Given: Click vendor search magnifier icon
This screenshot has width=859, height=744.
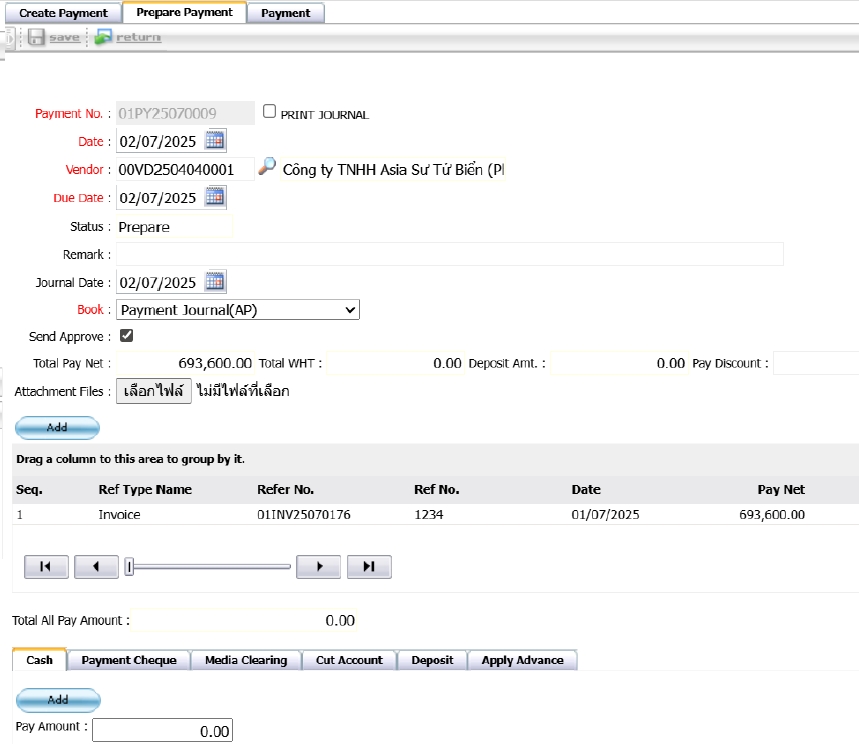Looking at the screenshot, I should click(x=267, y=168).
